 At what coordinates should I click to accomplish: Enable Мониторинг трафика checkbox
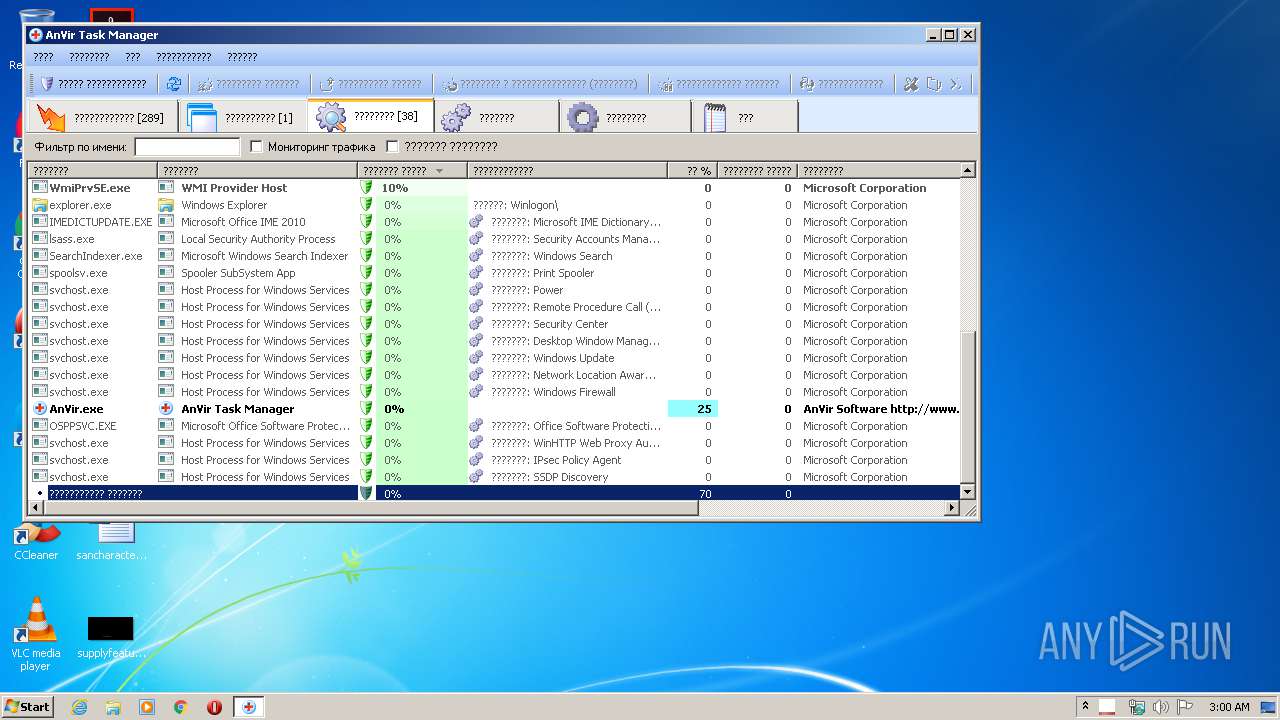pyautogui.click(x=256, y=147)
